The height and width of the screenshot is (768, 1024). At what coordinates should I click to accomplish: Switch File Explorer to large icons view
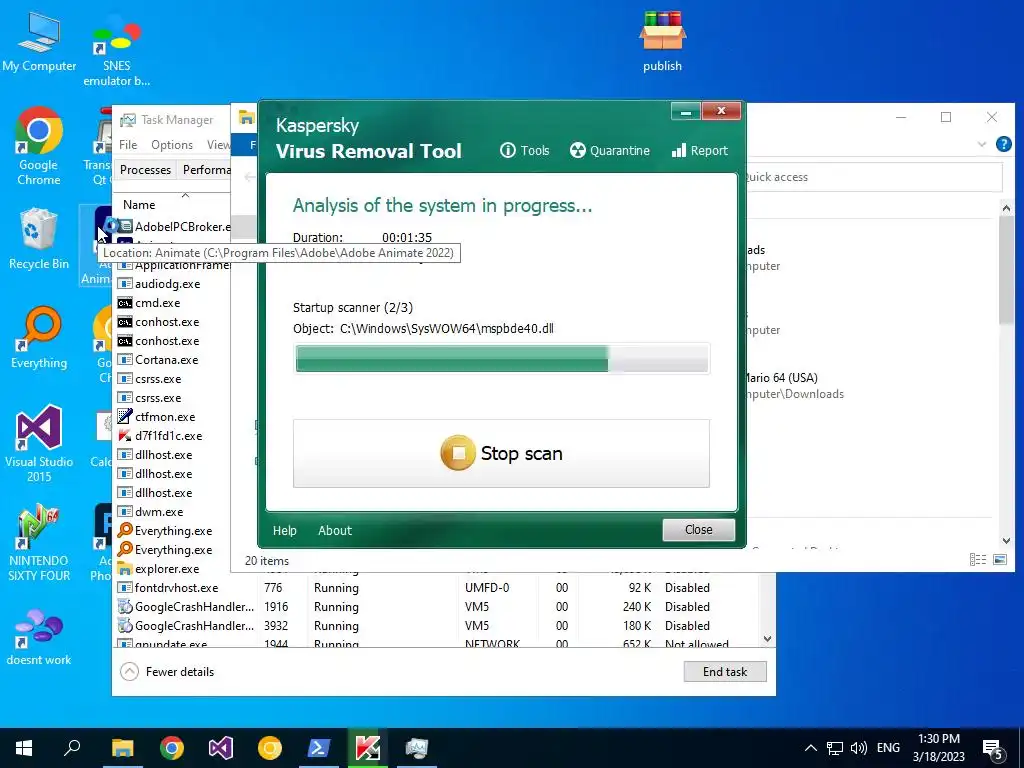point(999,560)
